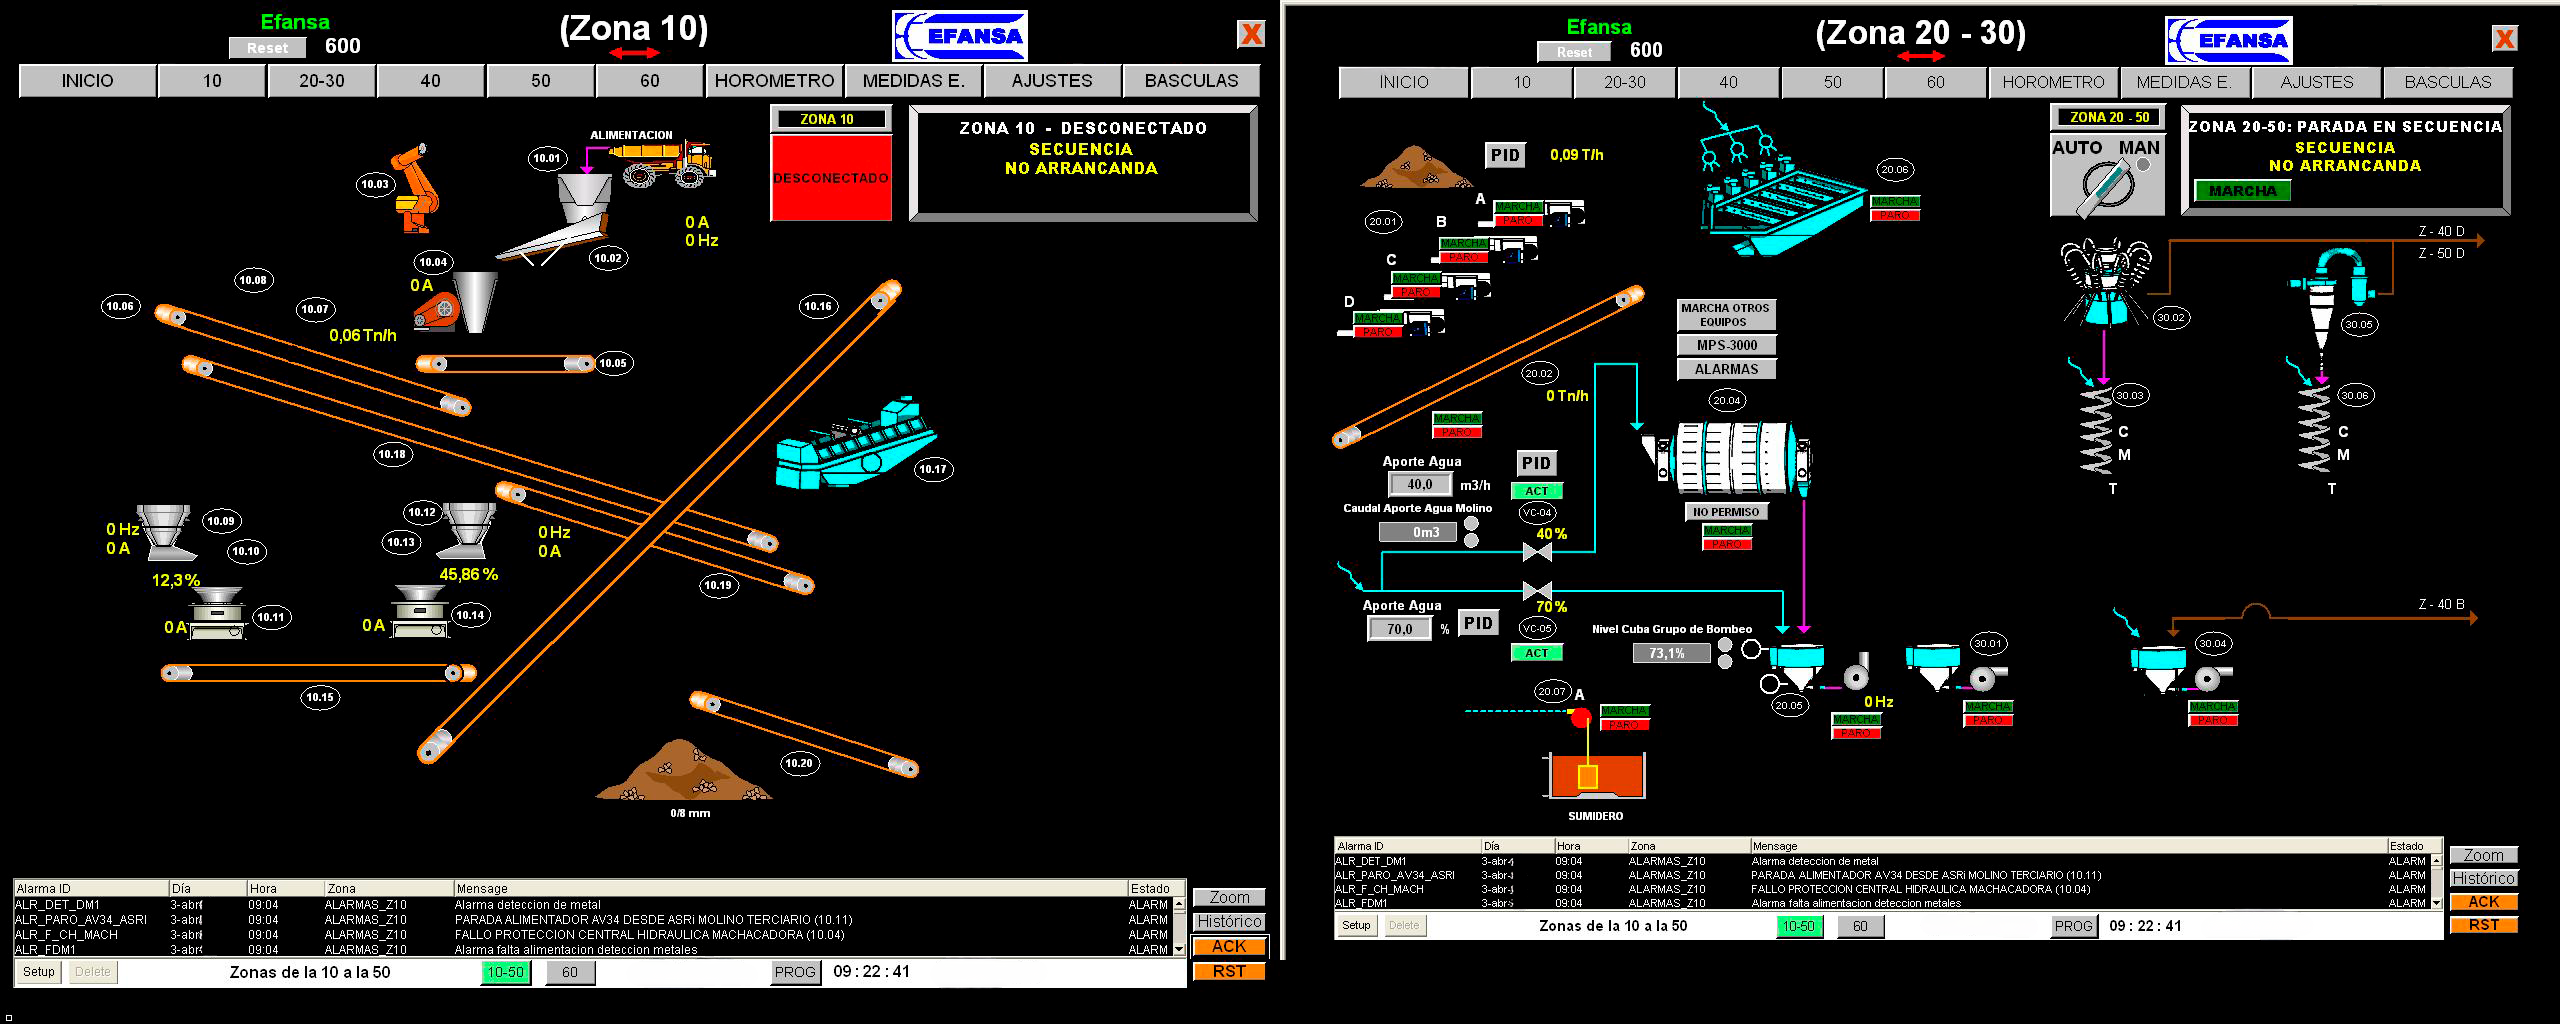The width and height of the screenshot is (2560, 1024).
Task: Click the cyan screen machine 10.17
Action: [x=856, y=444]
